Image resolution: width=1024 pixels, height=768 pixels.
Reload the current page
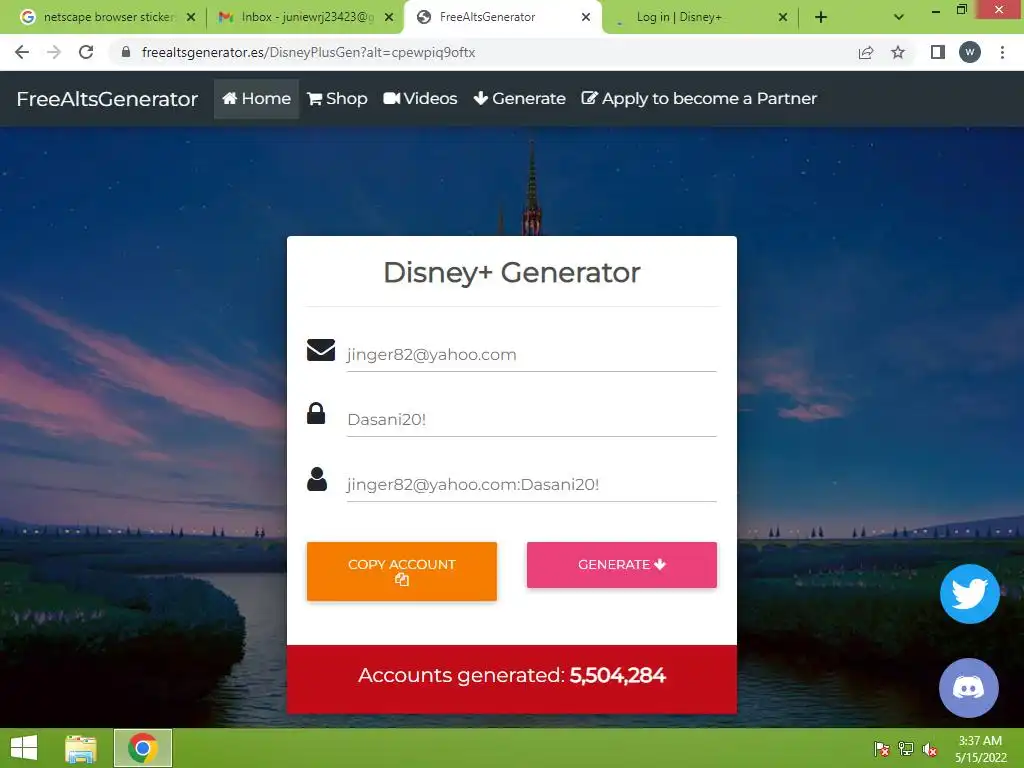(x=86, y=52)
